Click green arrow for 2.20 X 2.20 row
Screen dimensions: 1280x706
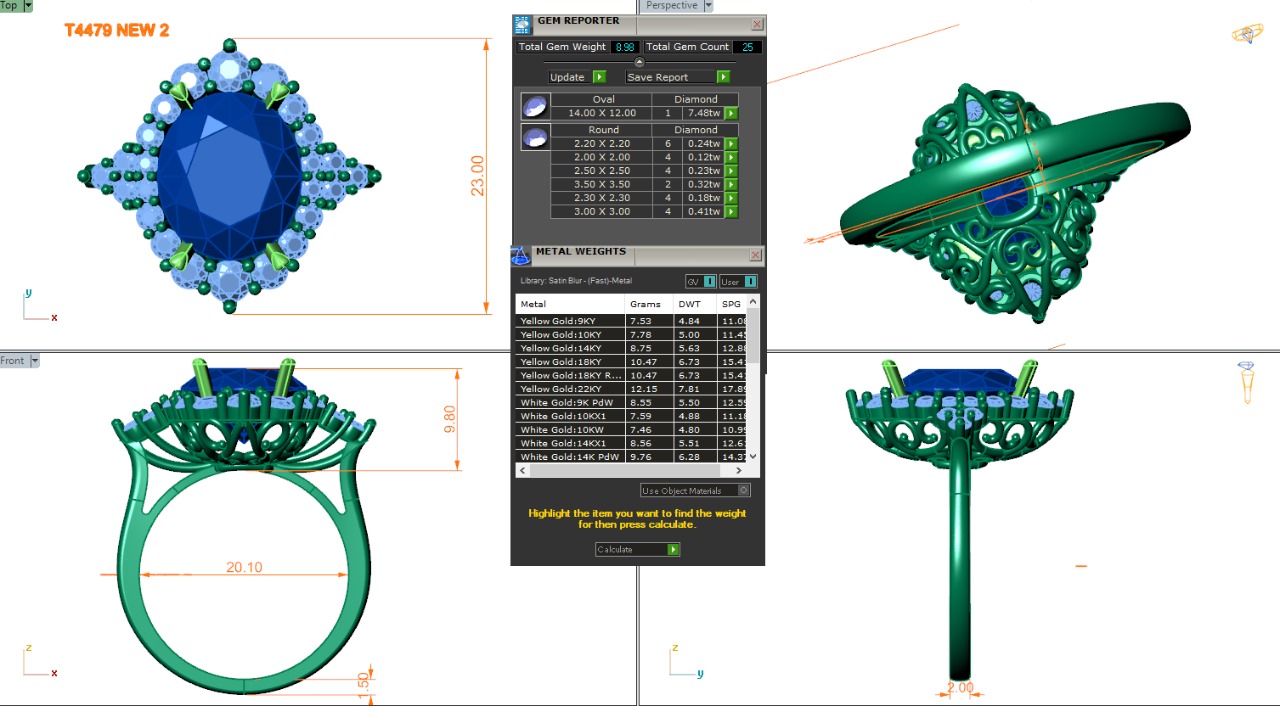click(731, 144)
